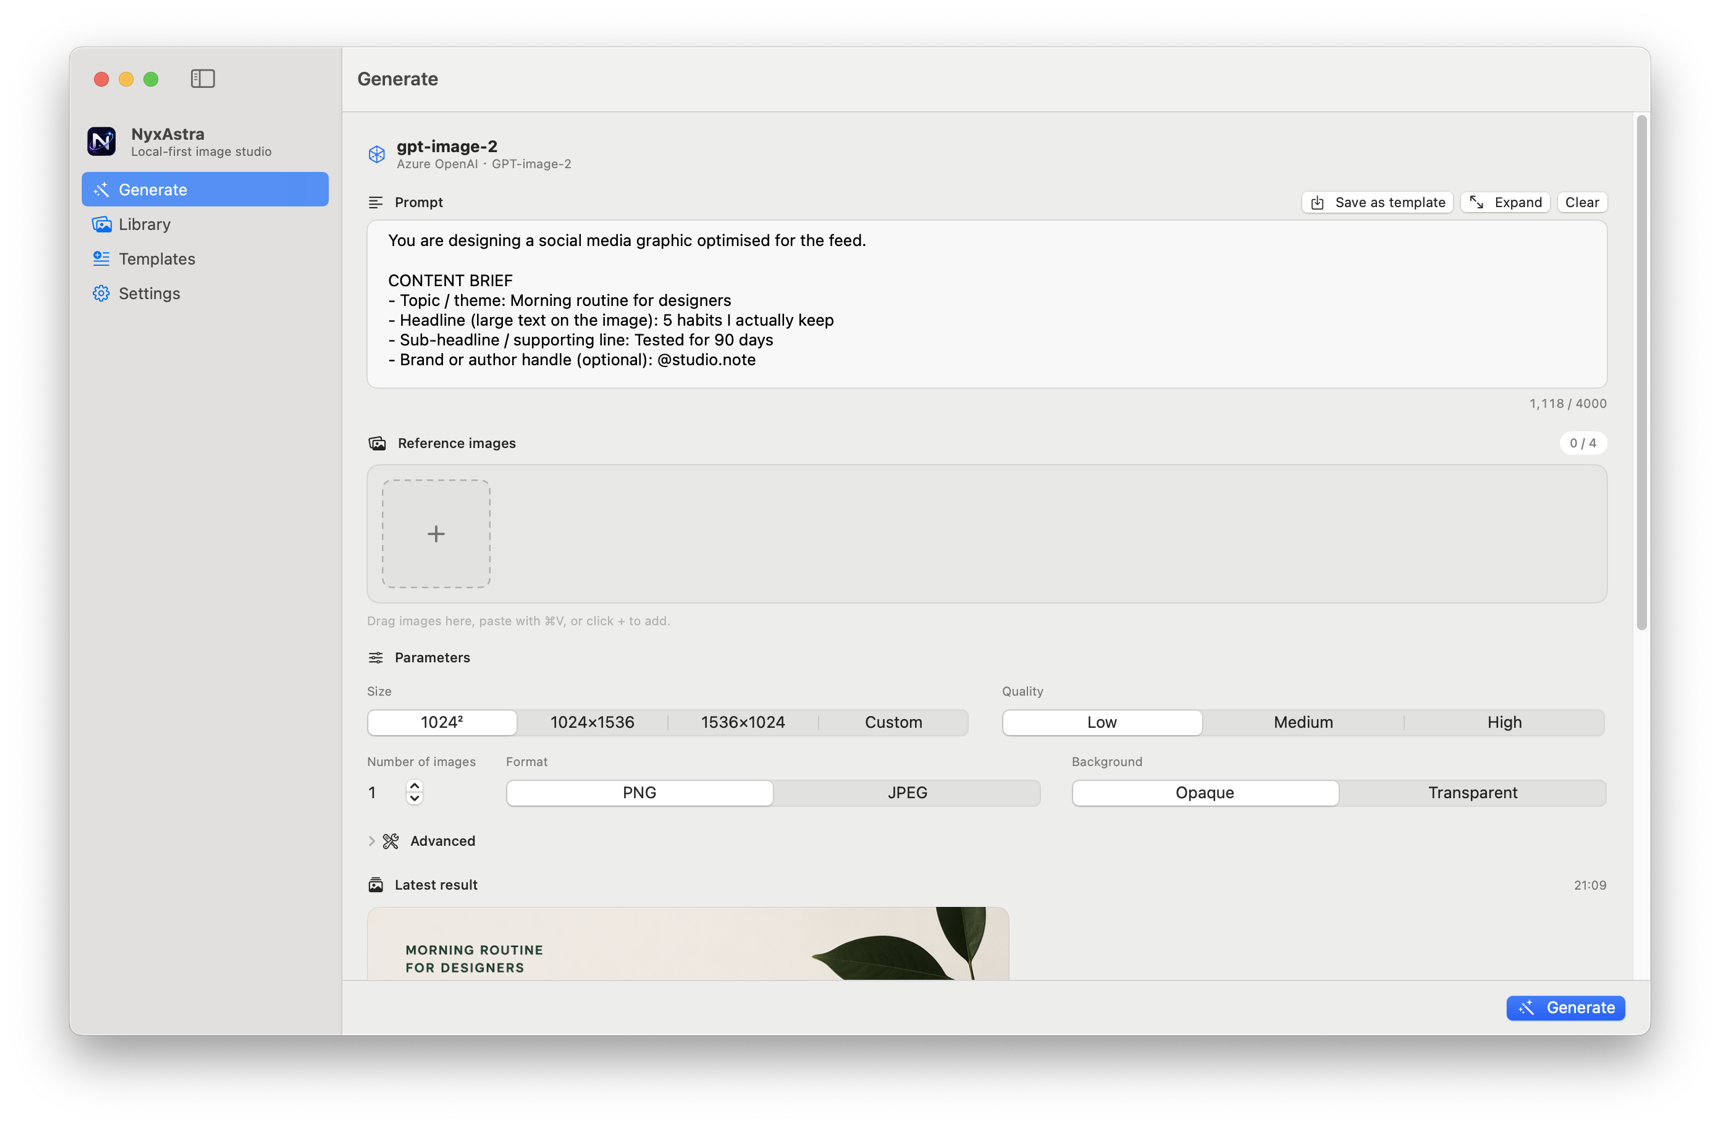Open the Generate sidebar item

pyautogui.click(x=205, y=189)
